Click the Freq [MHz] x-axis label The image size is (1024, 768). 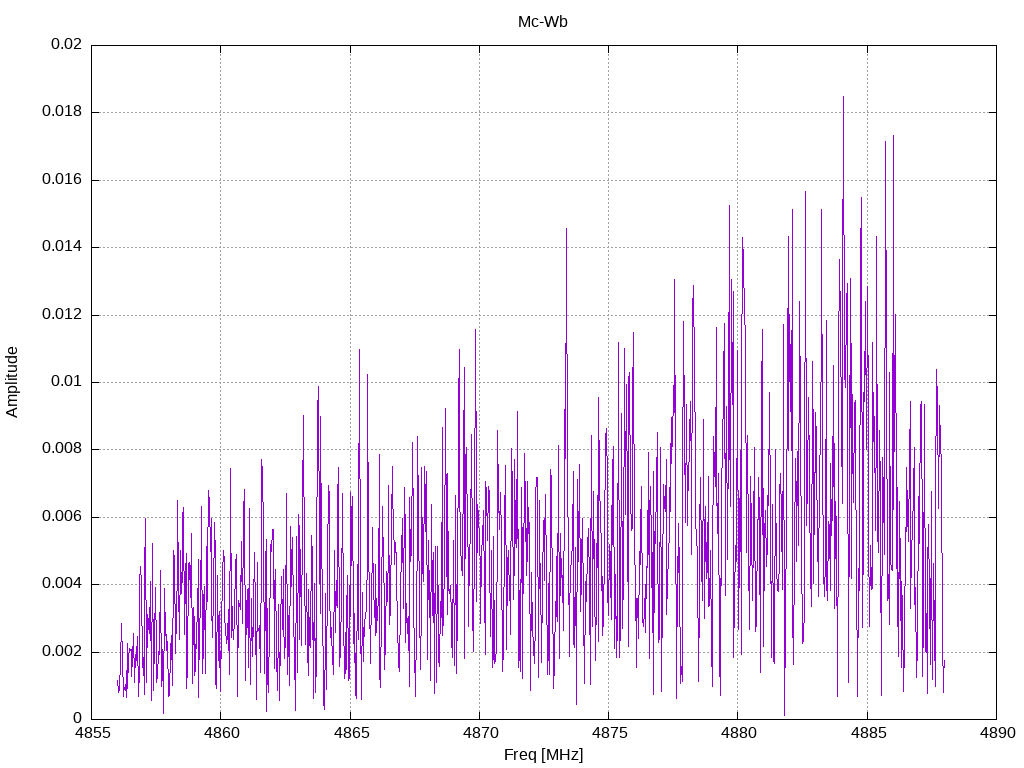[x=543, y=755]
